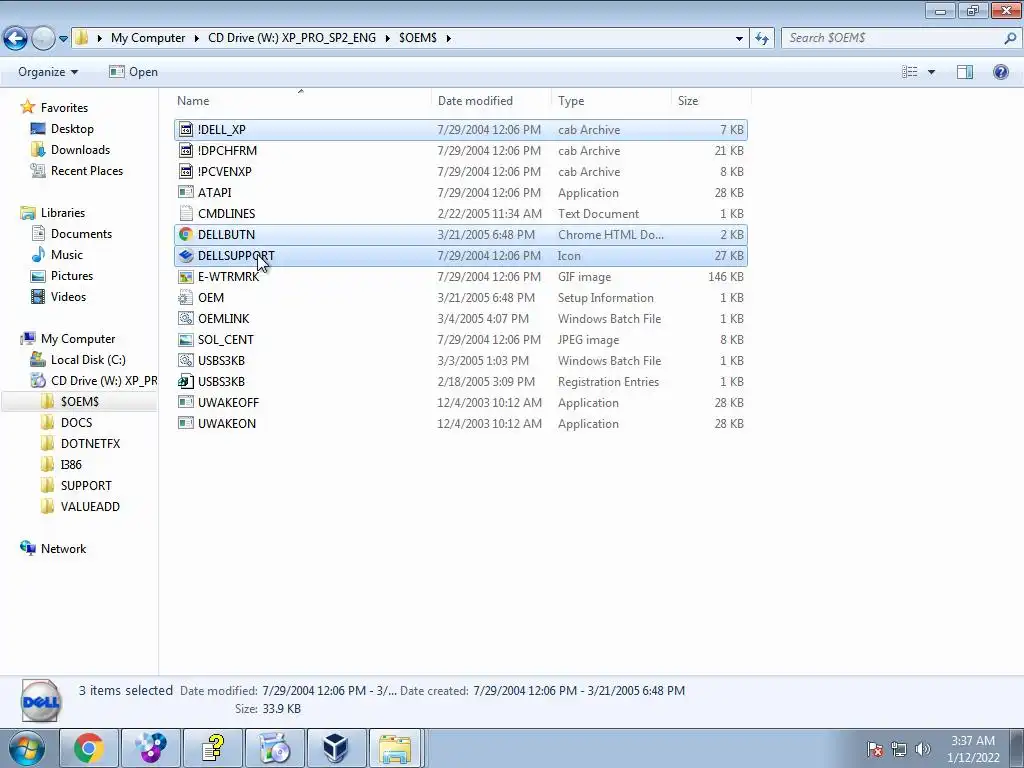Open Recent Places in Favorites

coord(87,170)
